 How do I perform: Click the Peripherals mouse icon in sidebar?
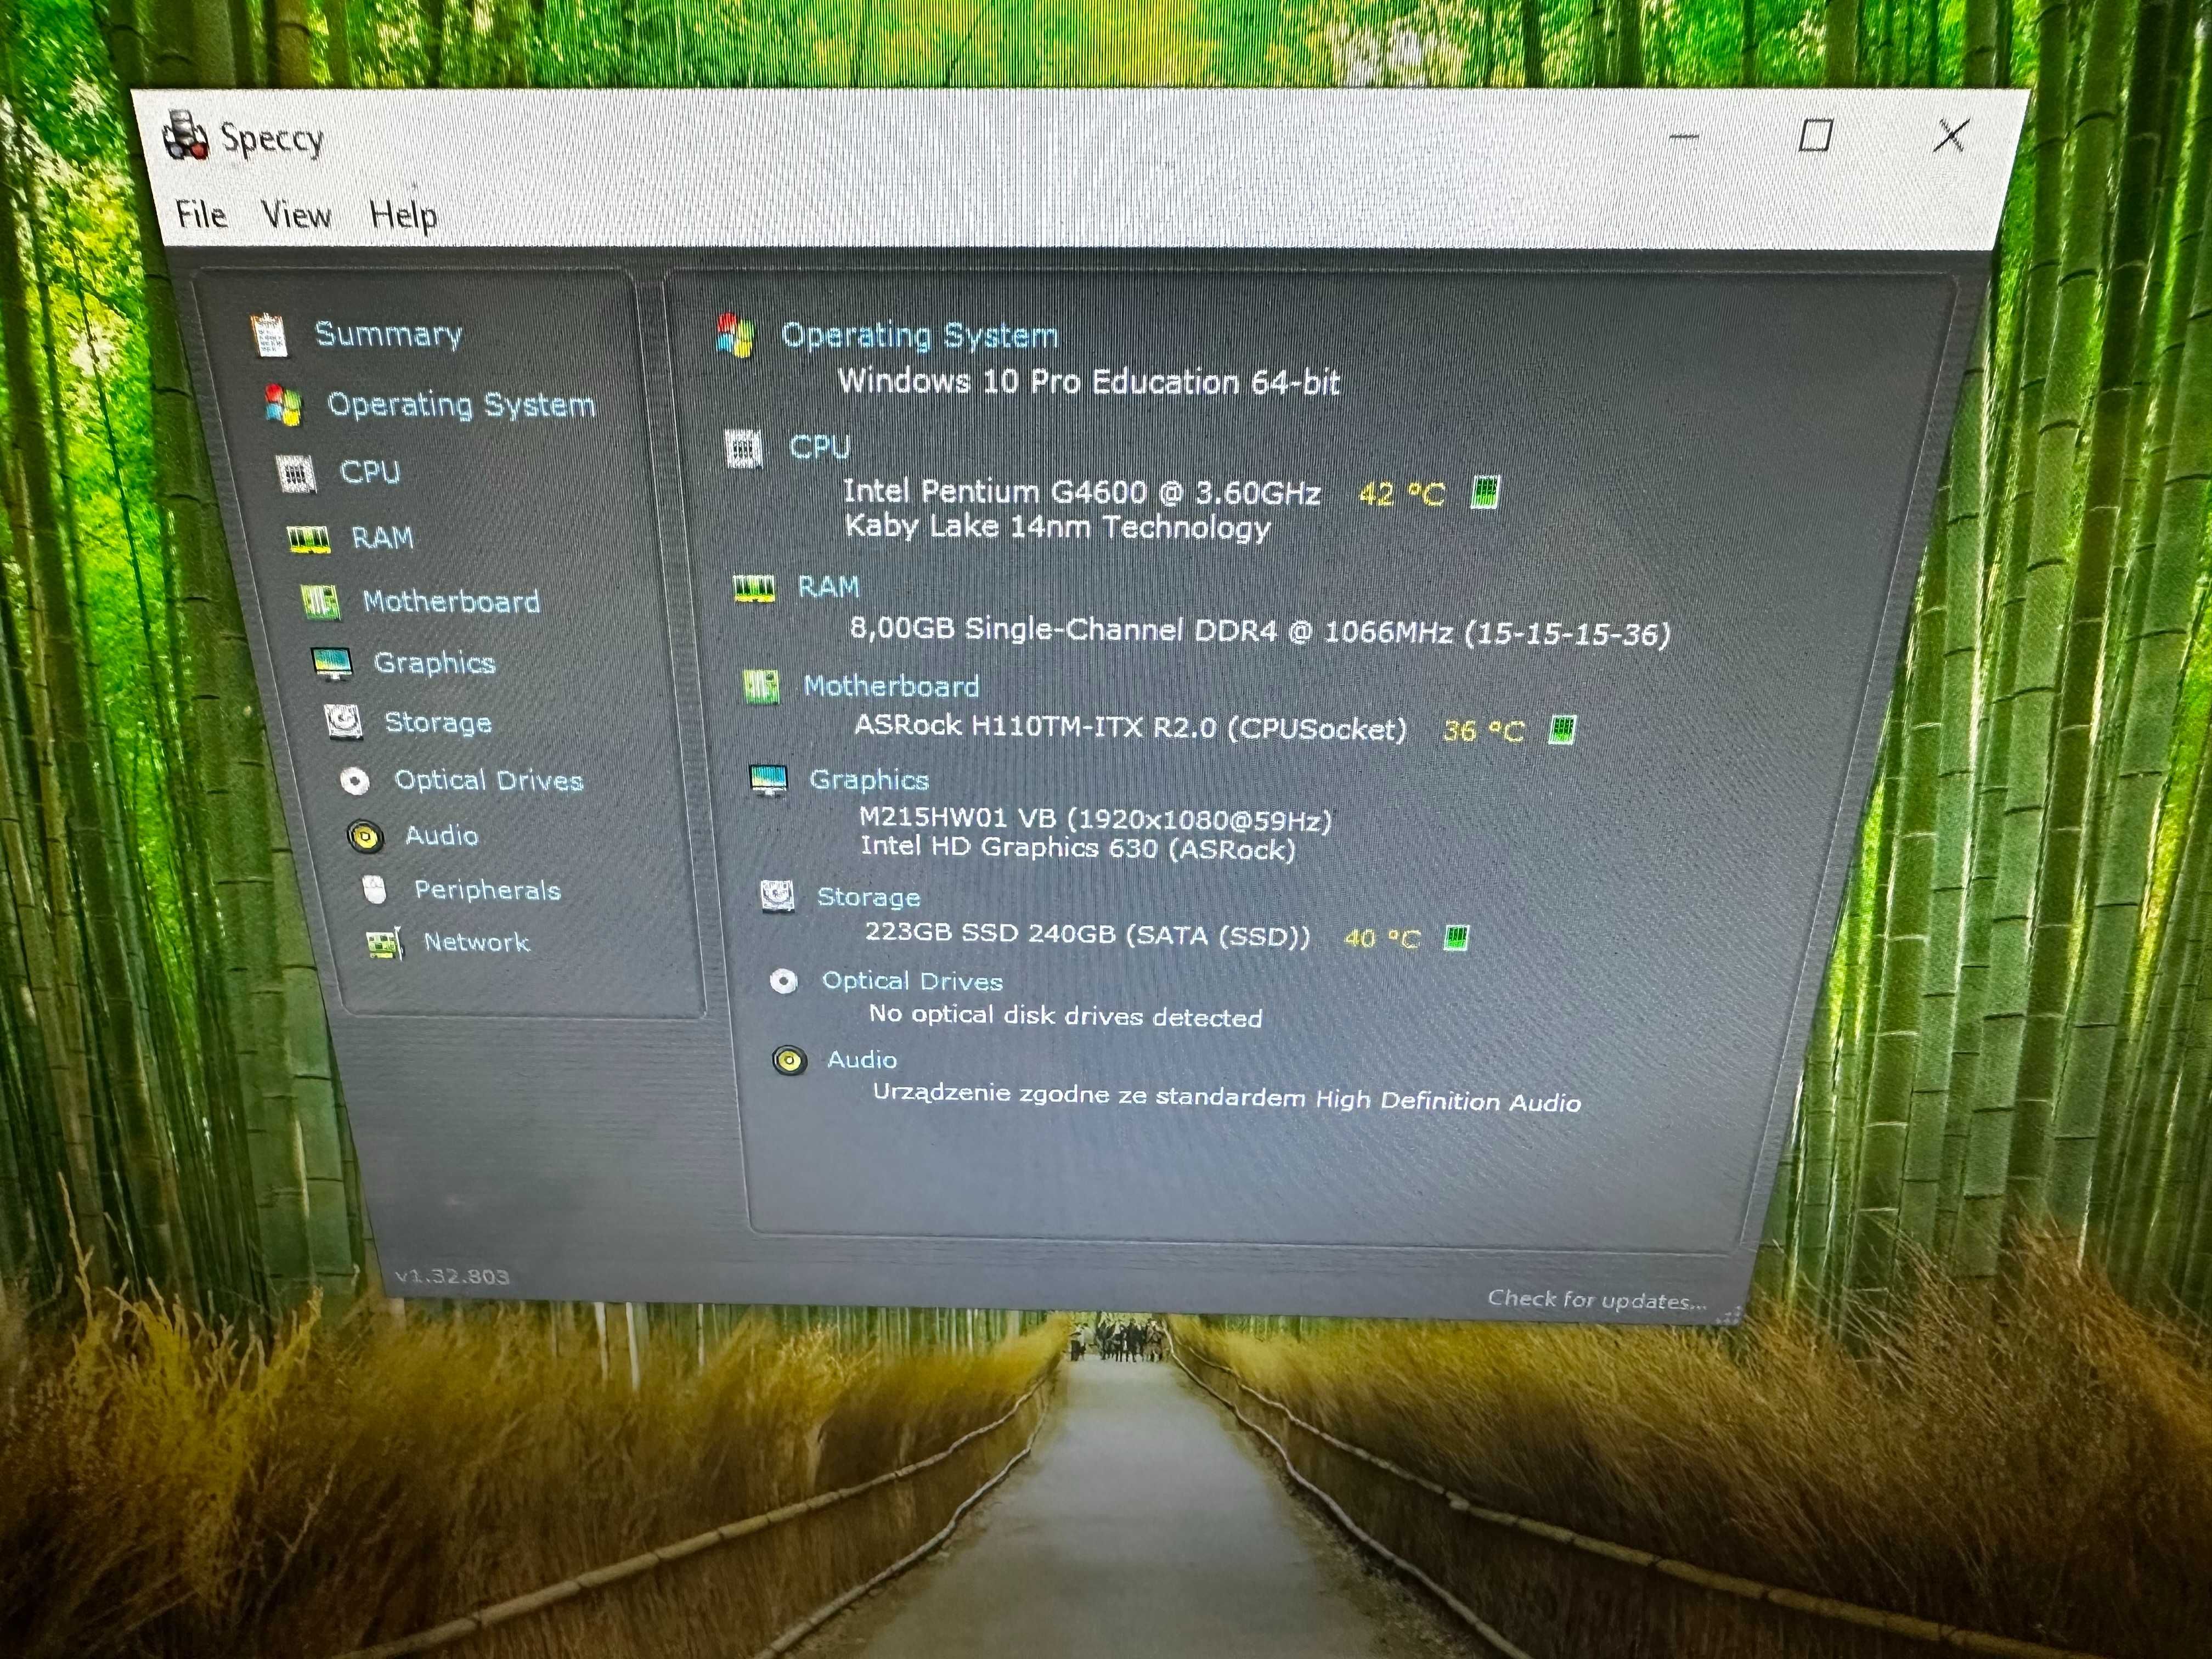375,889
